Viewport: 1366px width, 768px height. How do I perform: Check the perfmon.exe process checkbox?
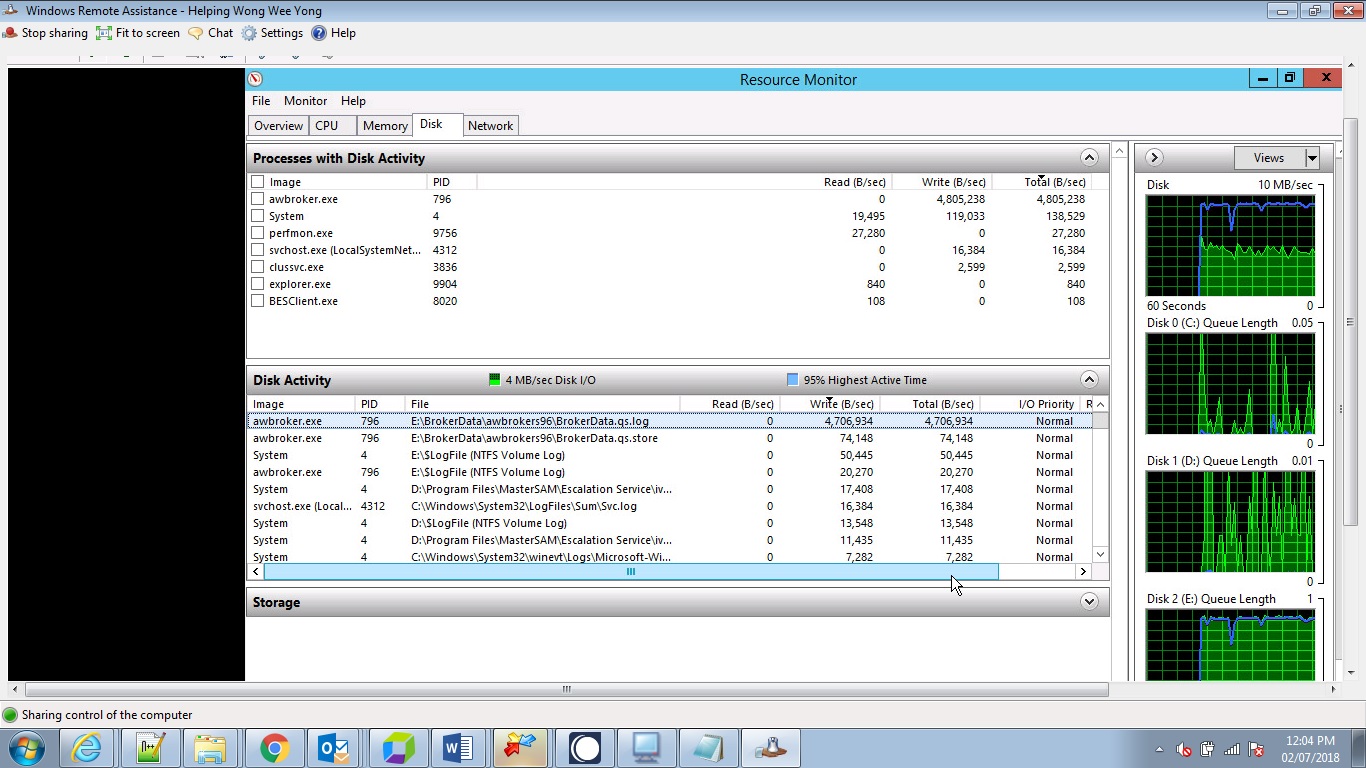[x=258, y=233]
